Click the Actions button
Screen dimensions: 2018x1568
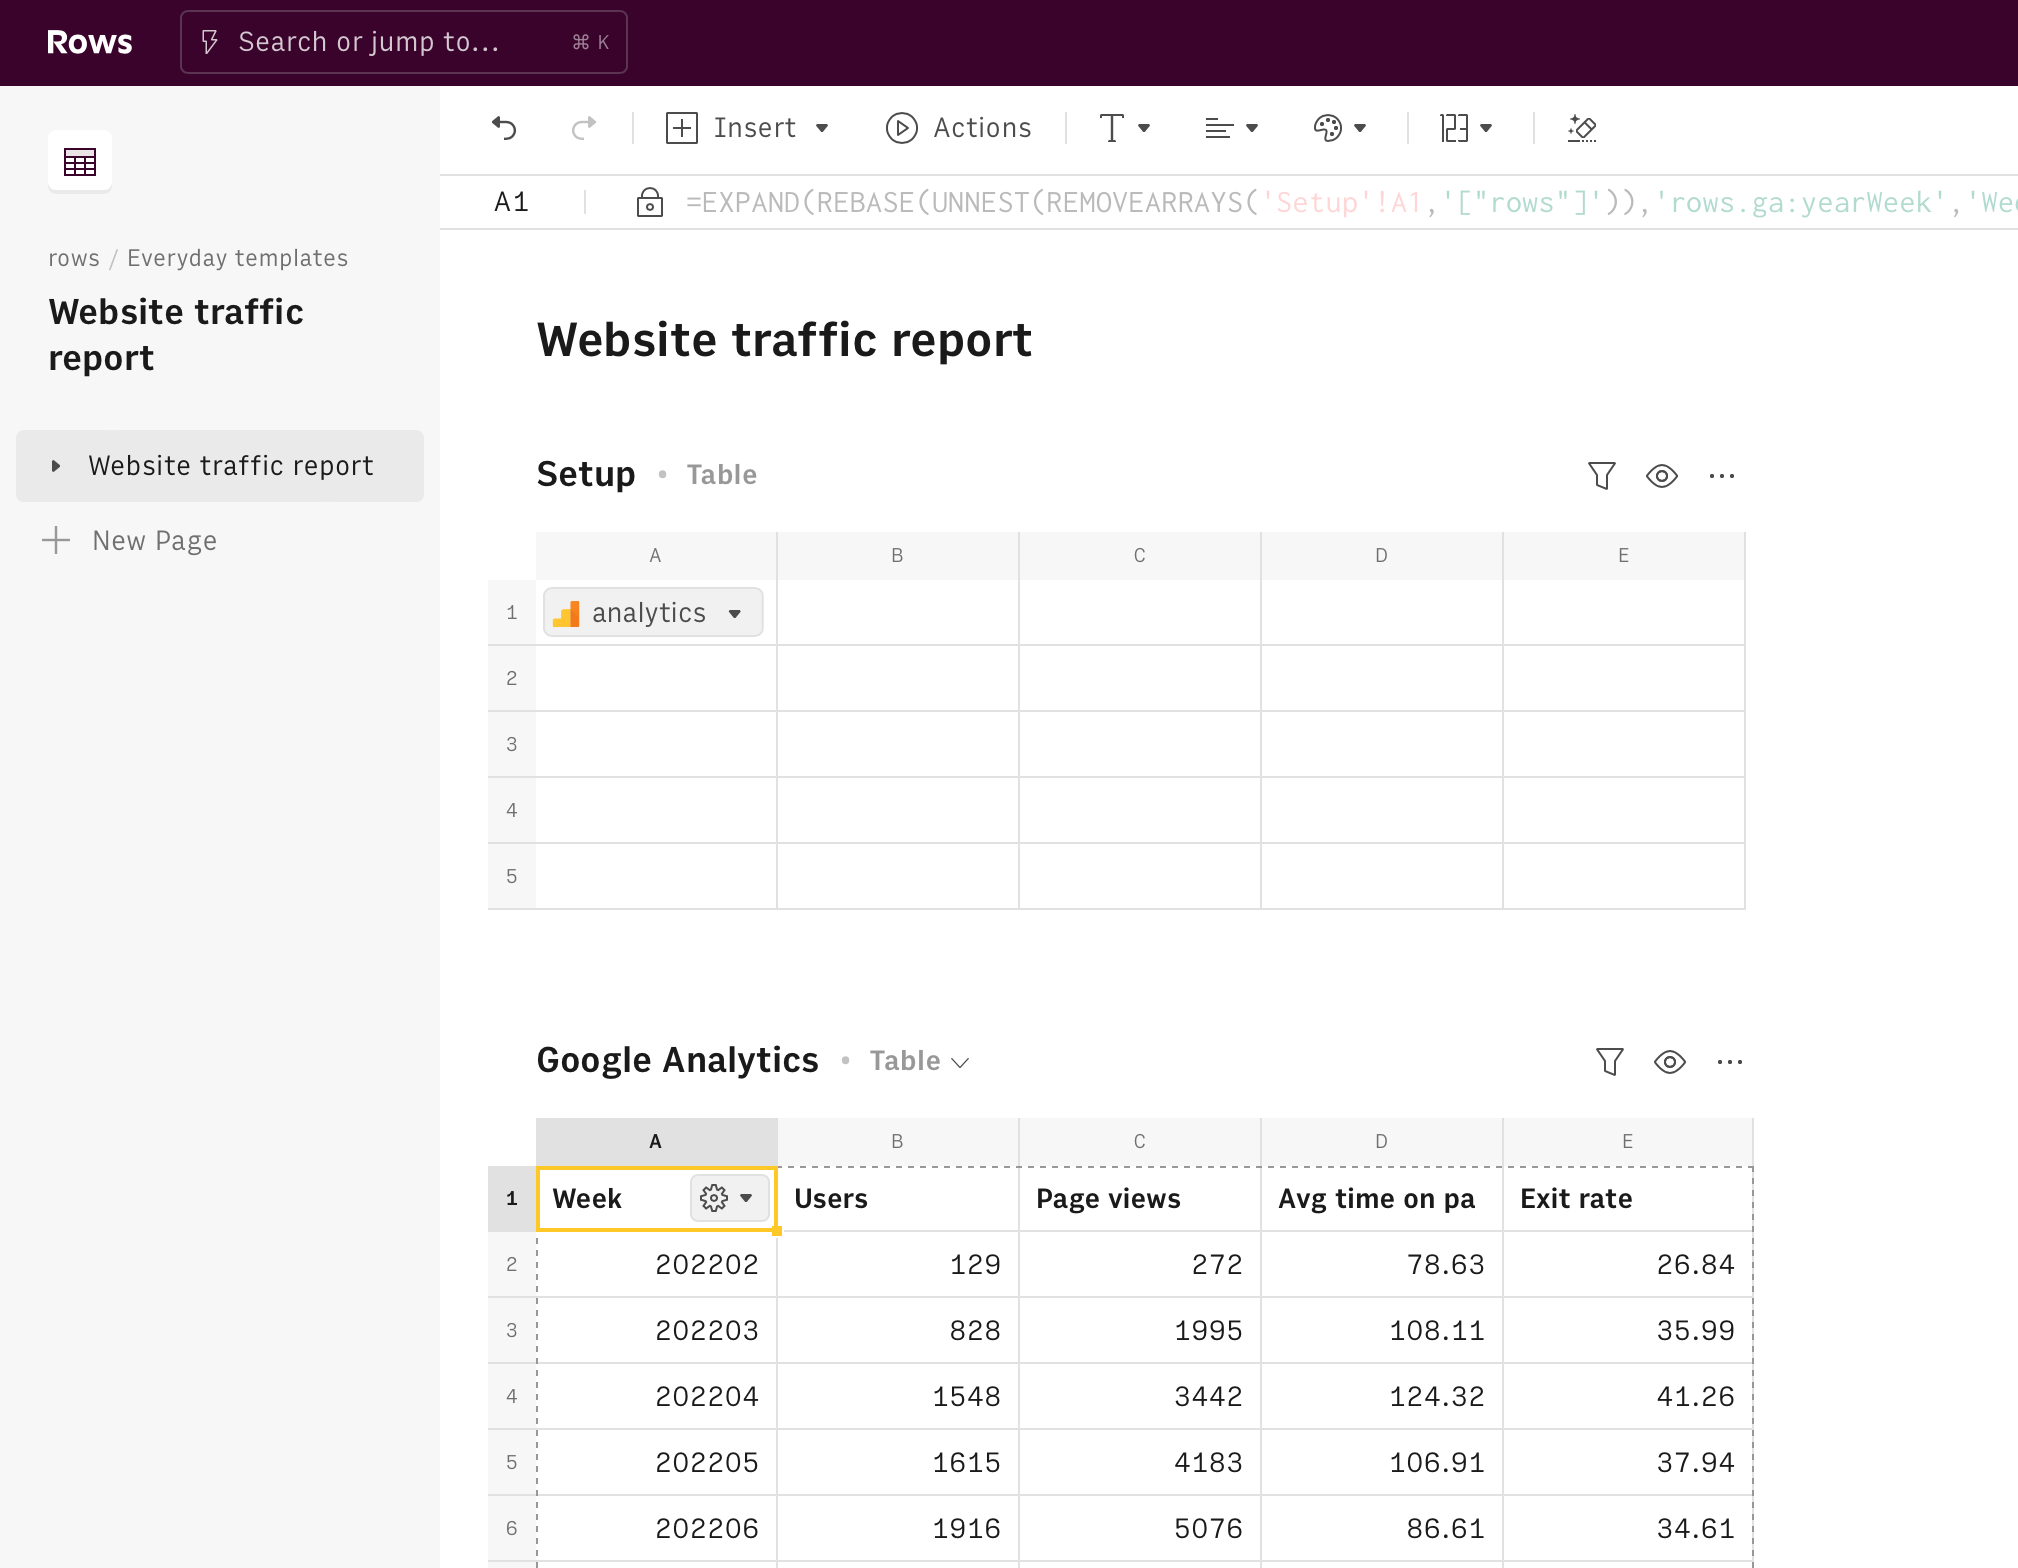958,128
